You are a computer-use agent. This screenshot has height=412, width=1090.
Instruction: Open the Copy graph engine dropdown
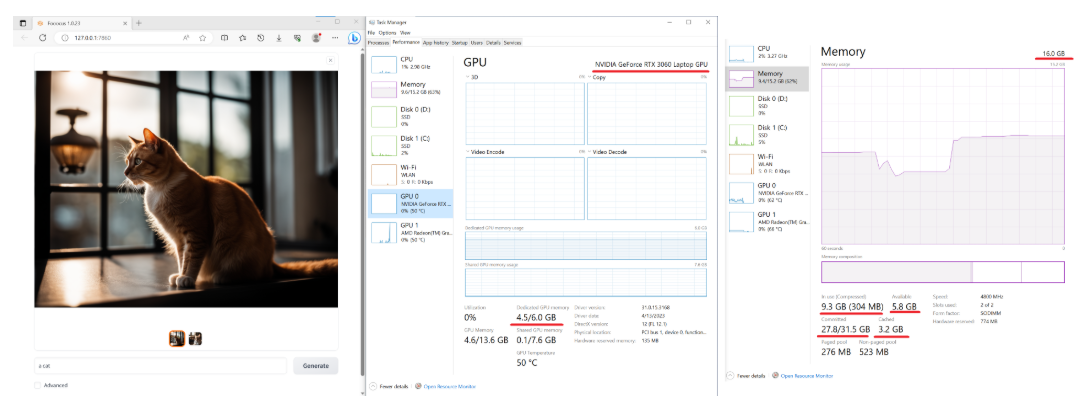coord(590,77)
